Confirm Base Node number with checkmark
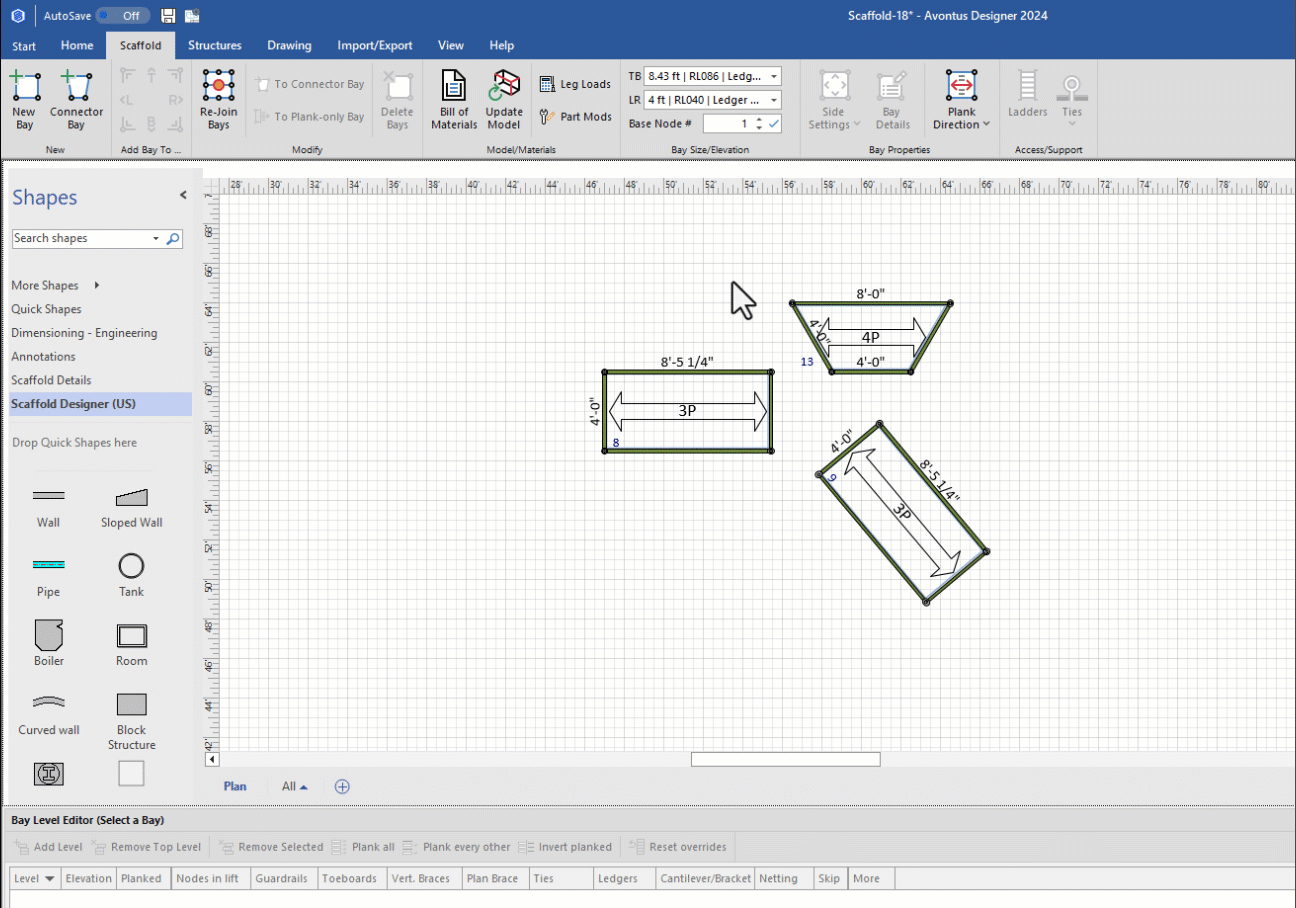 (773, 124)
